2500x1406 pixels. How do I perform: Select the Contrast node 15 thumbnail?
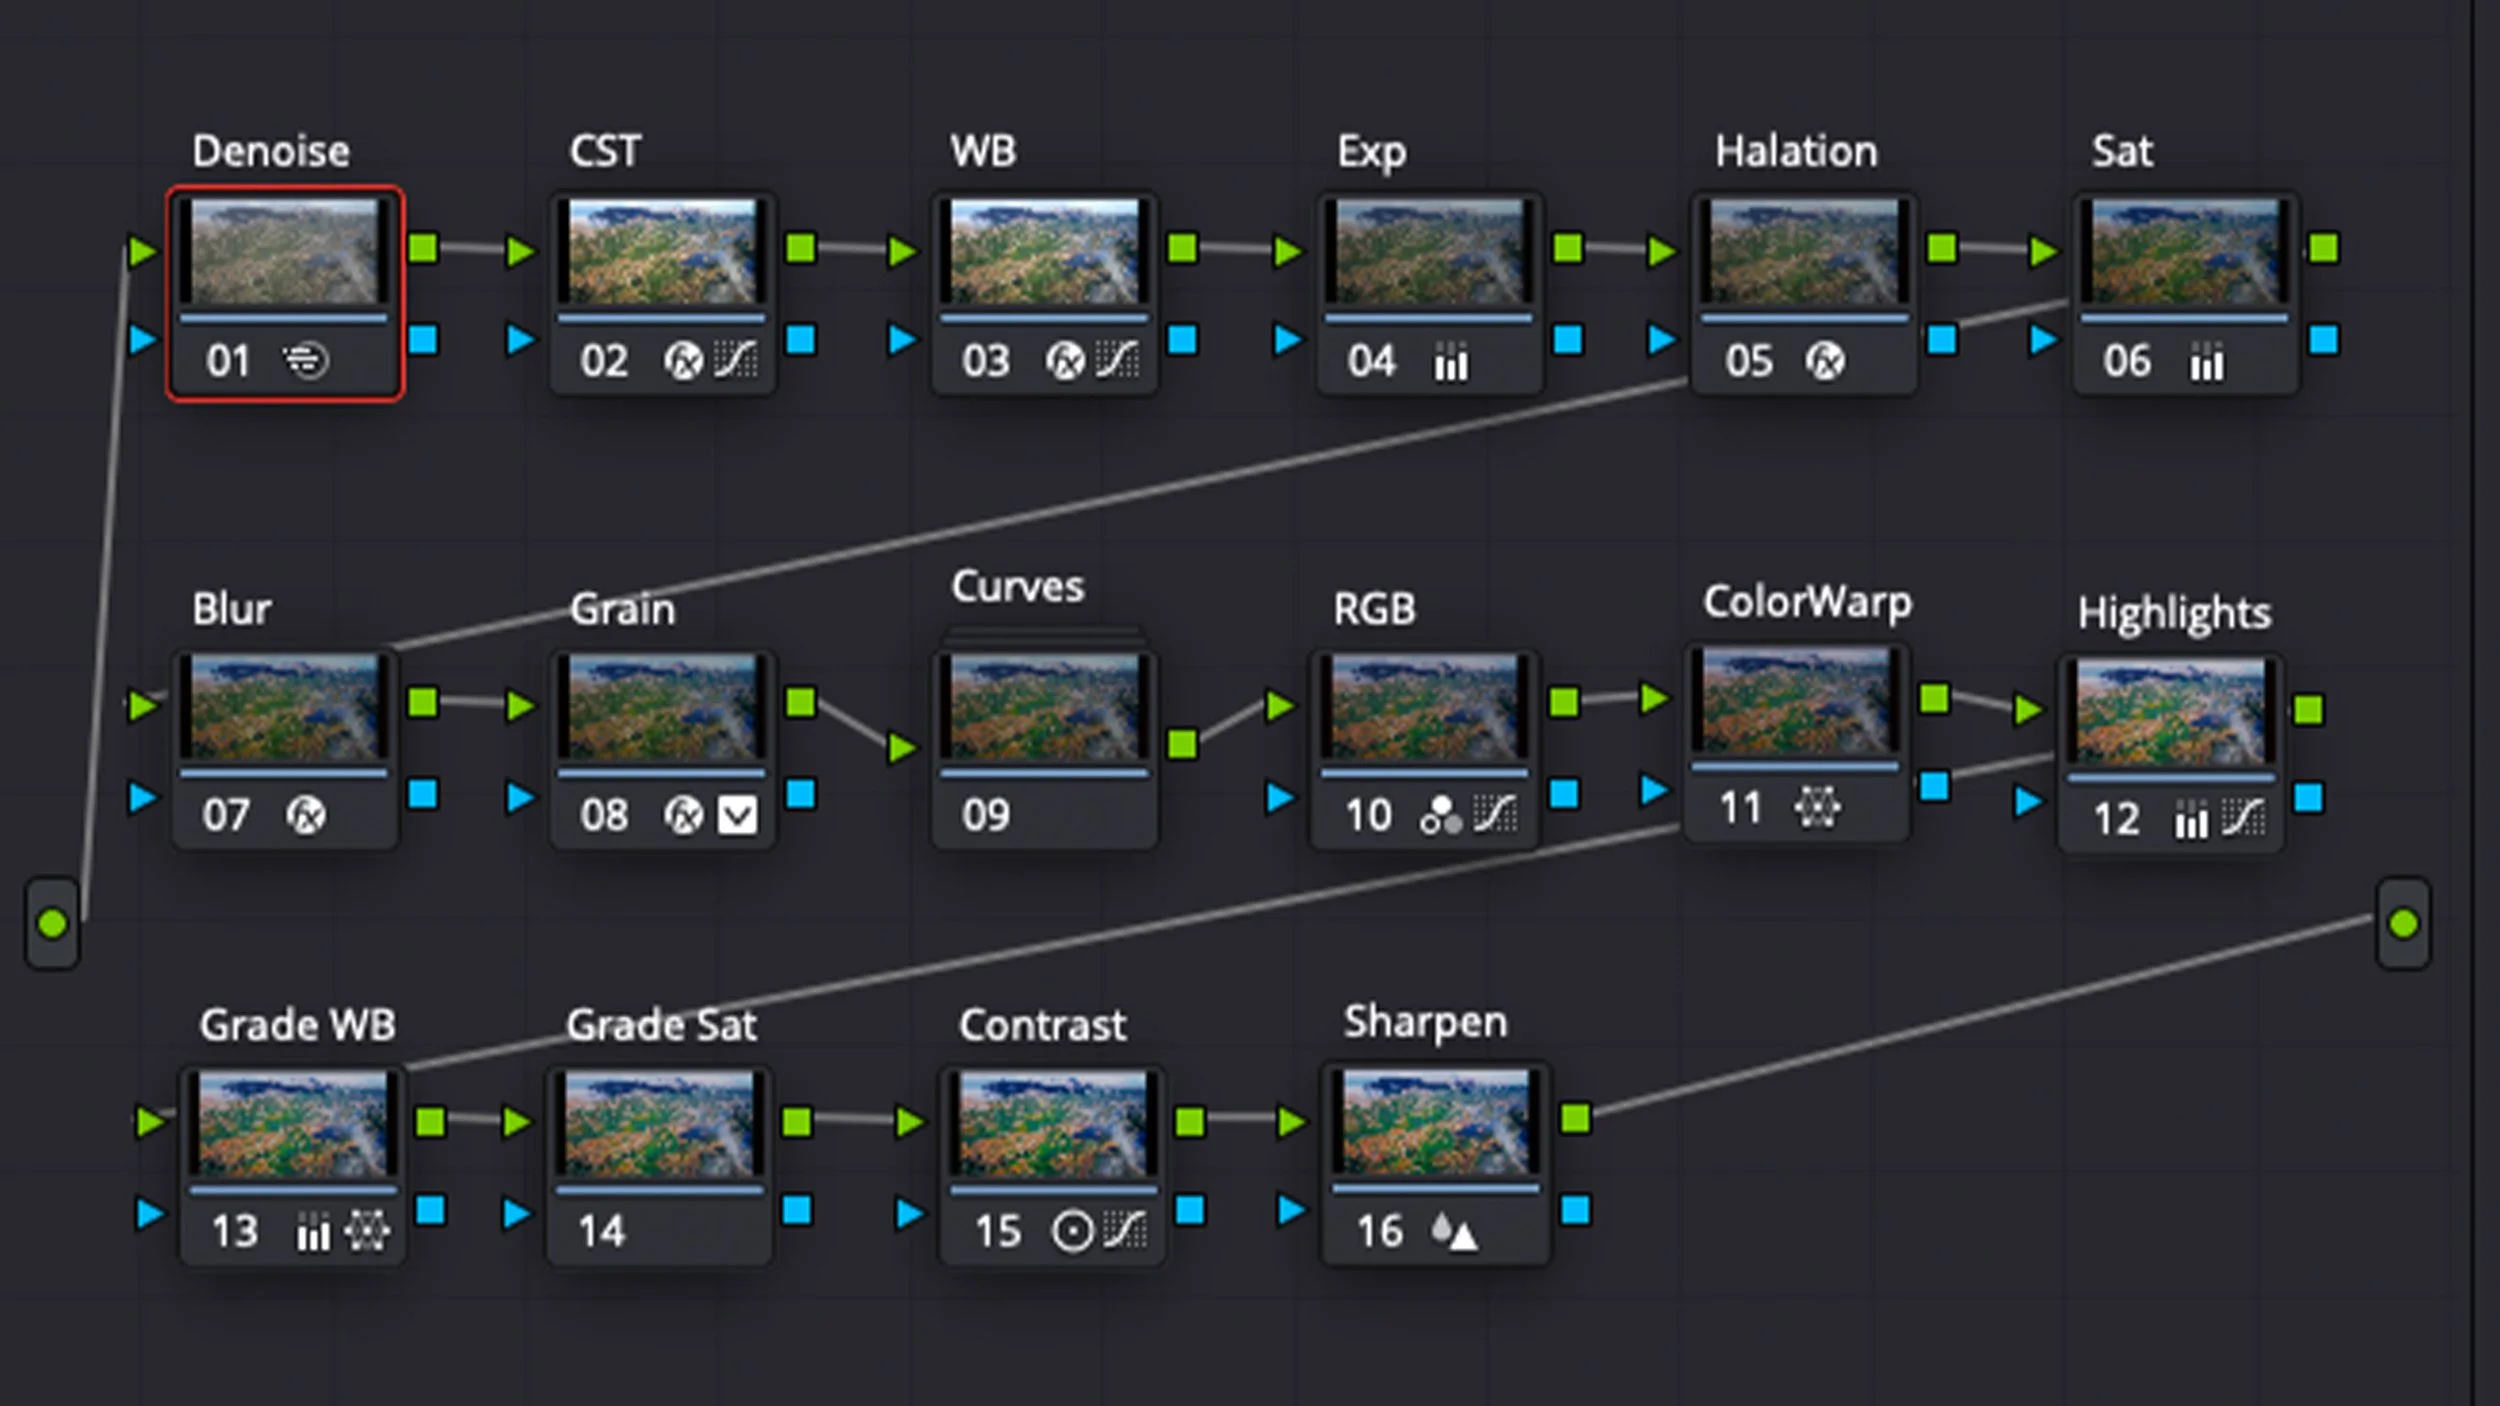click(1053, 1125)
